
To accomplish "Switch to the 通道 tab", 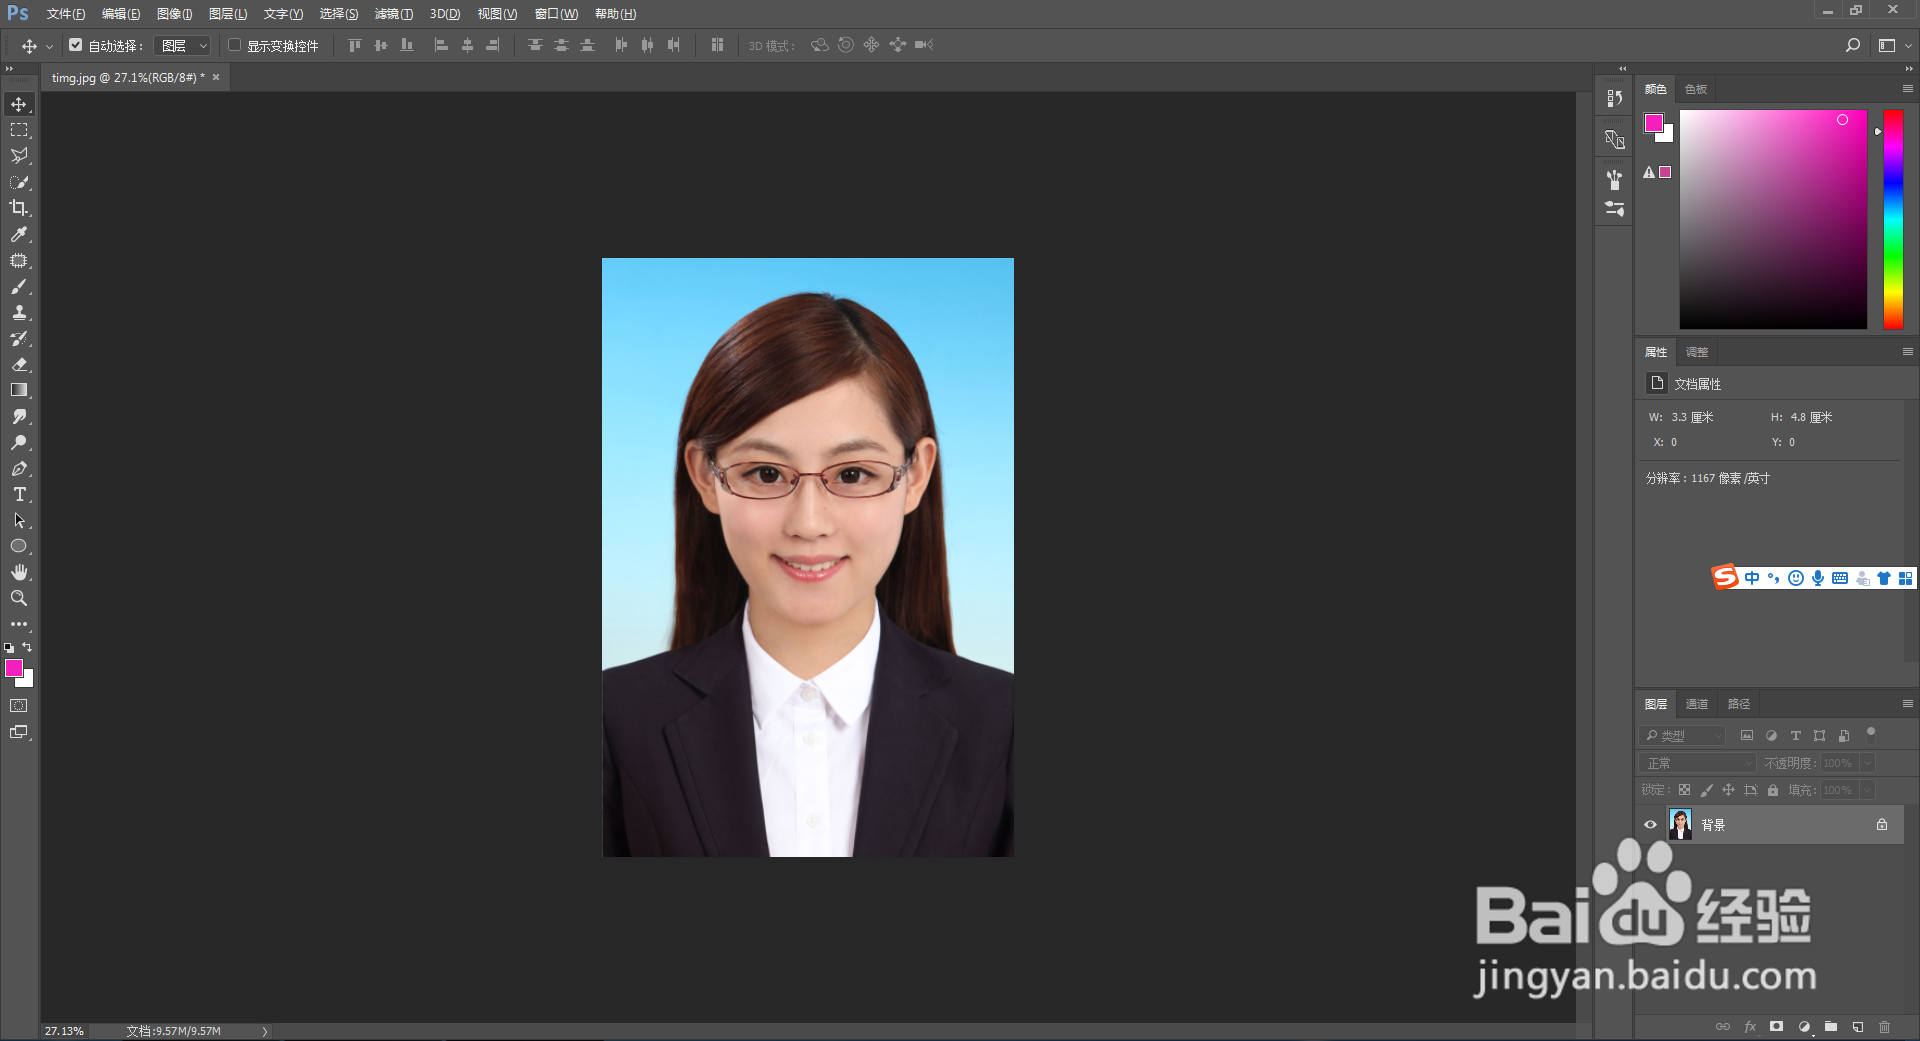I will (1697, 704).
